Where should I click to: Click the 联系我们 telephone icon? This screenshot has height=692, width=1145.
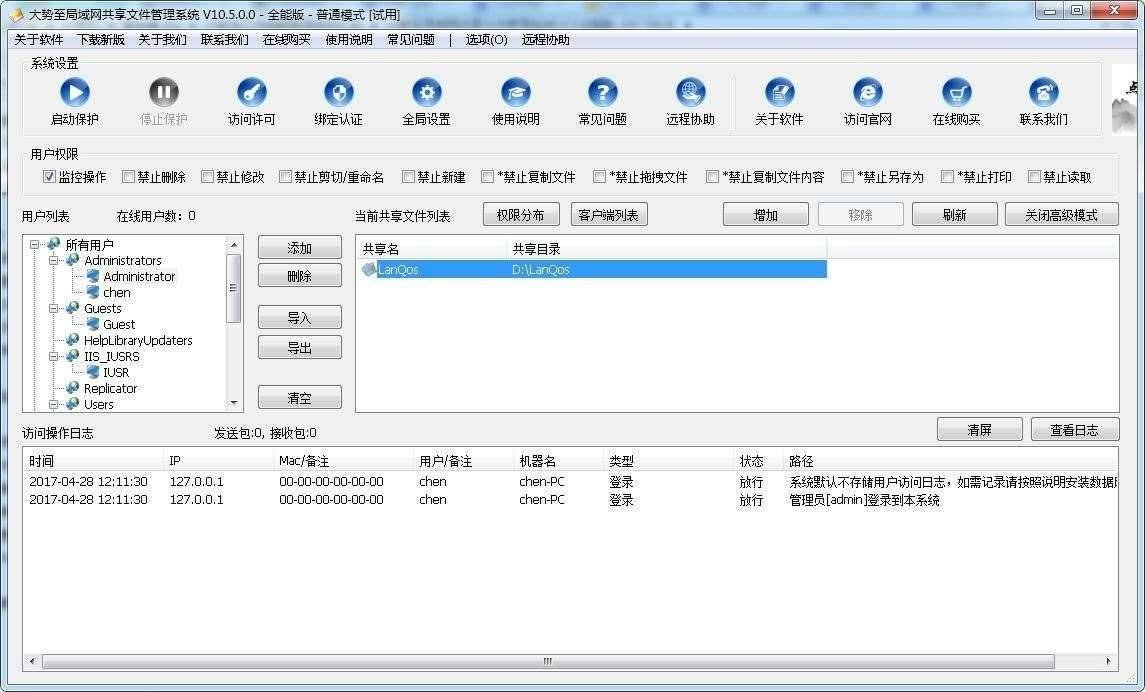click(x=1043, y=93)
